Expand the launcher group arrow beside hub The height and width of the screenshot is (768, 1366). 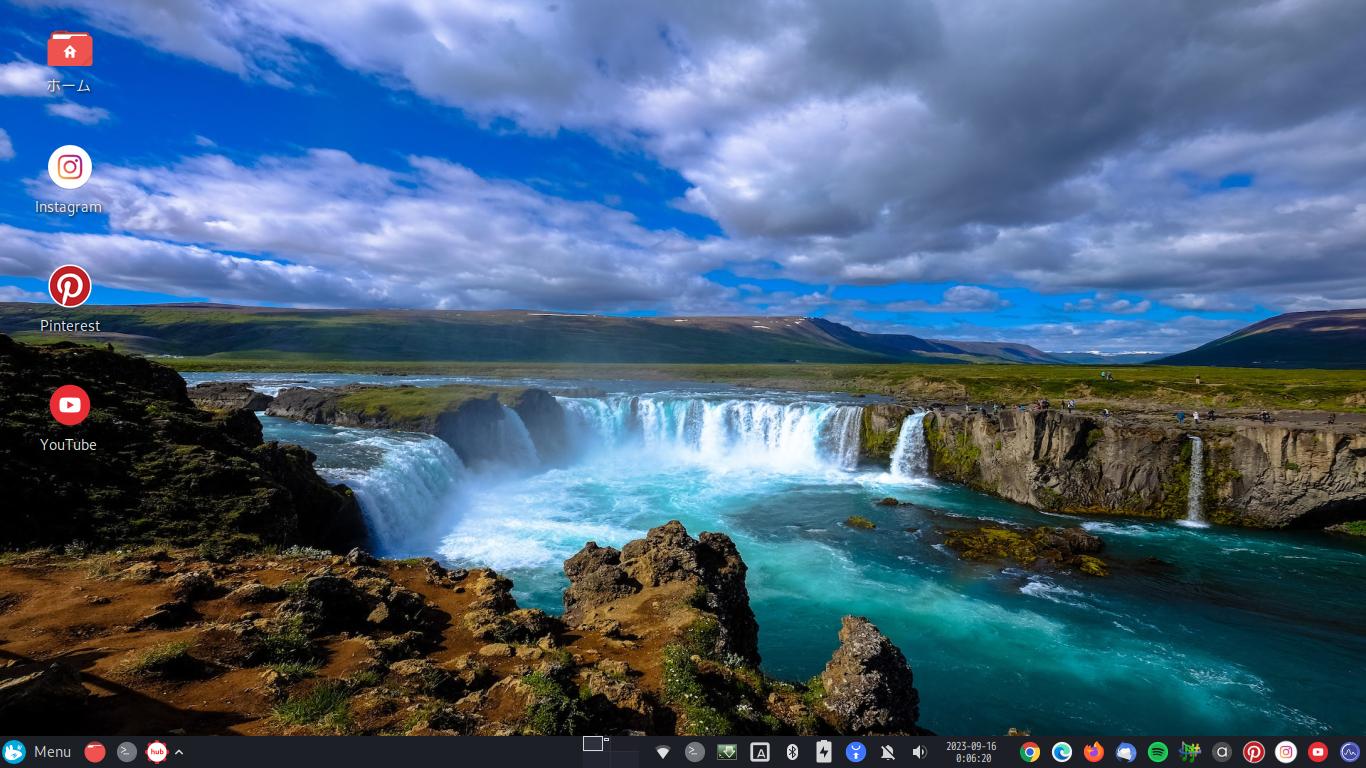pos(179,752)
